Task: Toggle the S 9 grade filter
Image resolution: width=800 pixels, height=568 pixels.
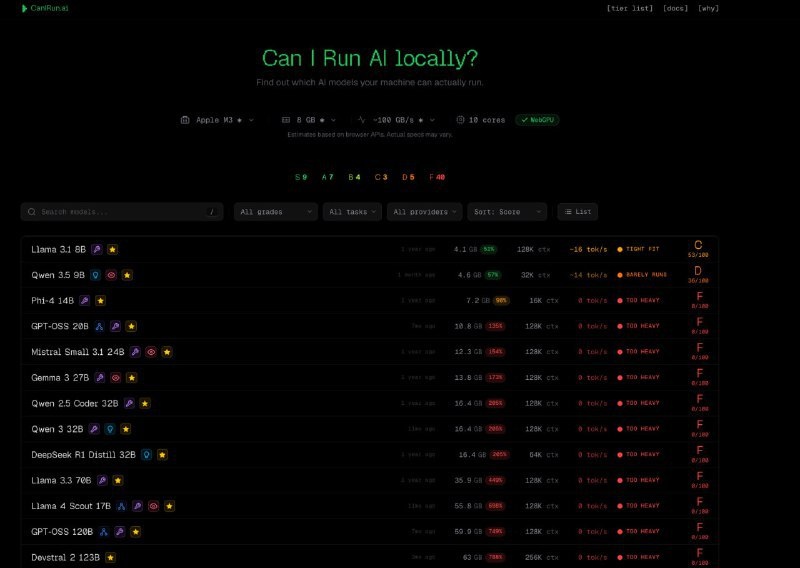Action: pyautogui.click(x=301, y=177)
